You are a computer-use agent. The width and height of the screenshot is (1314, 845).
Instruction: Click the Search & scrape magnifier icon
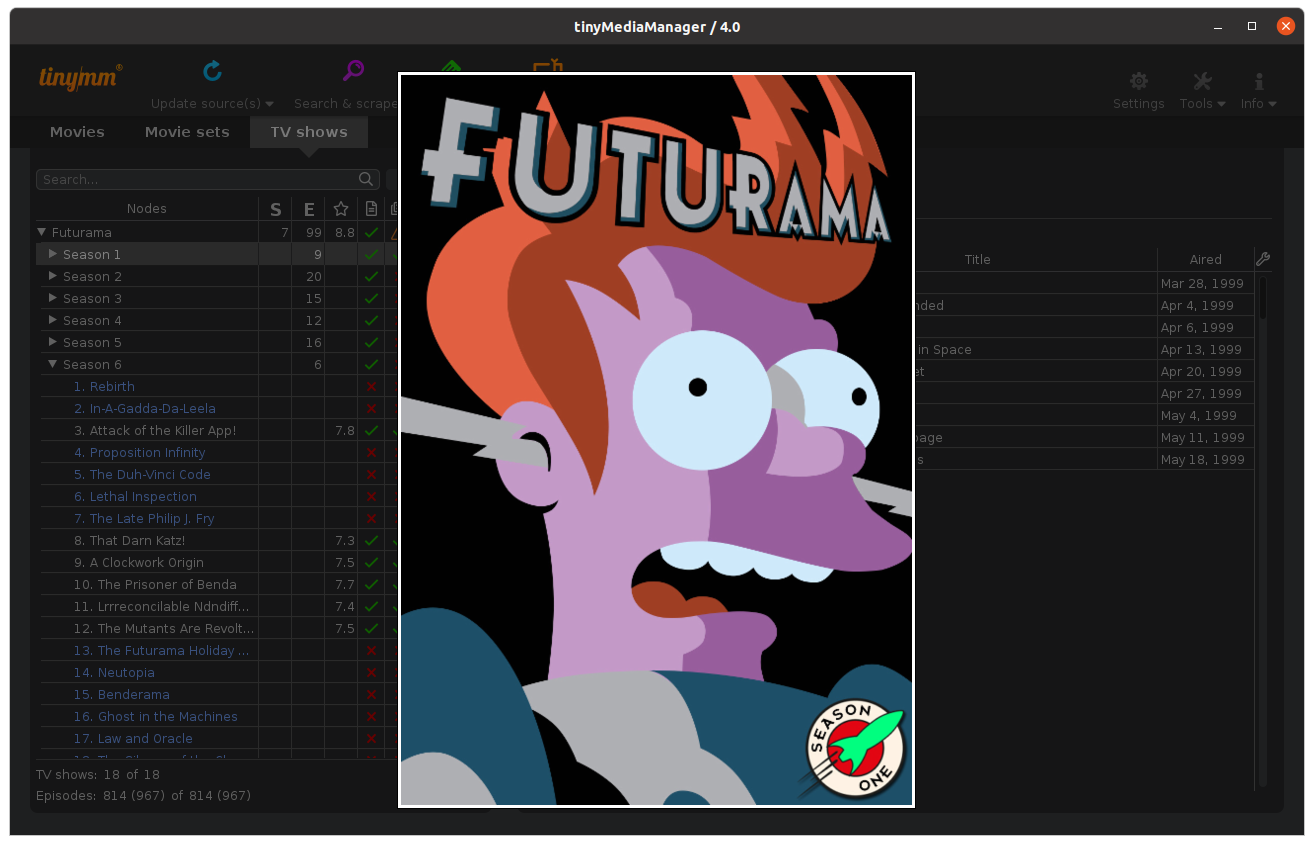(353, 71)
